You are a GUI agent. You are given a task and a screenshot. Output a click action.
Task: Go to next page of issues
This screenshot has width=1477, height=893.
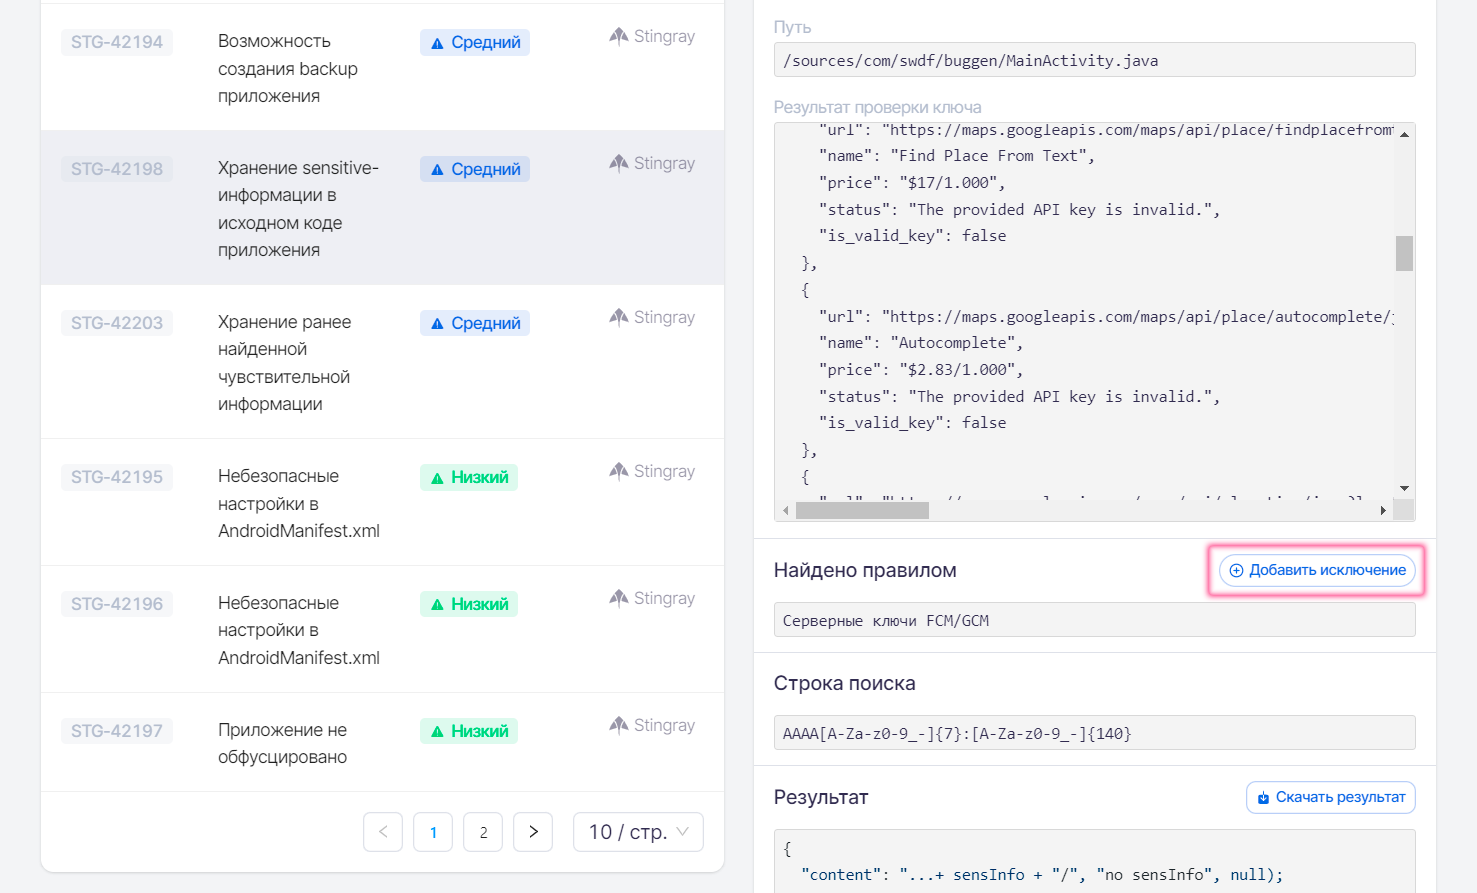tap(533, 832)
